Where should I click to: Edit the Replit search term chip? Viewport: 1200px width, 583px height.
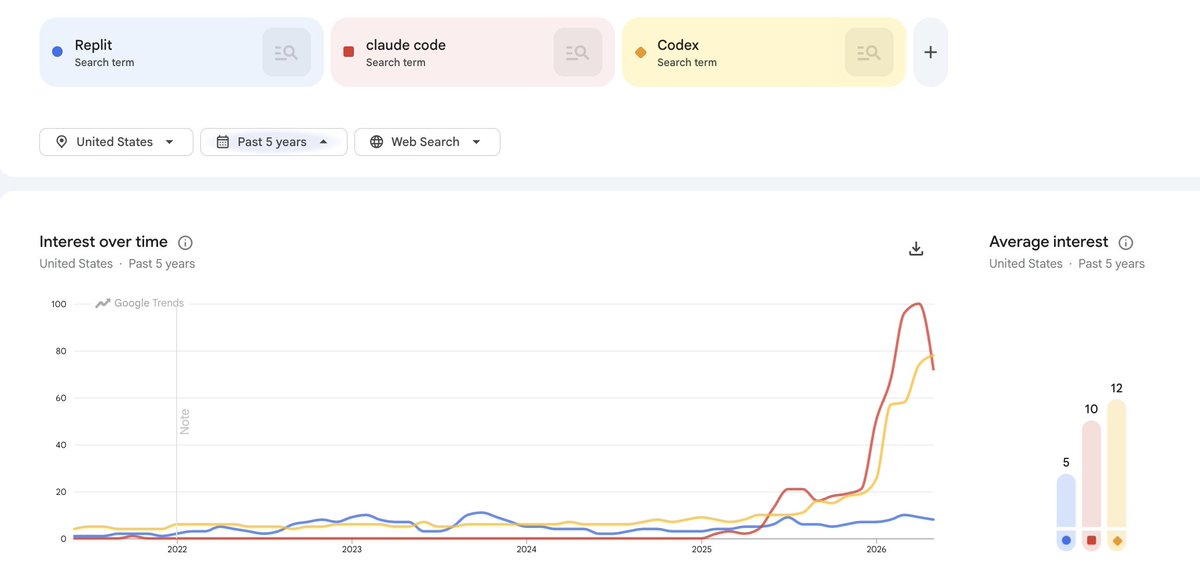coord(181,52)
